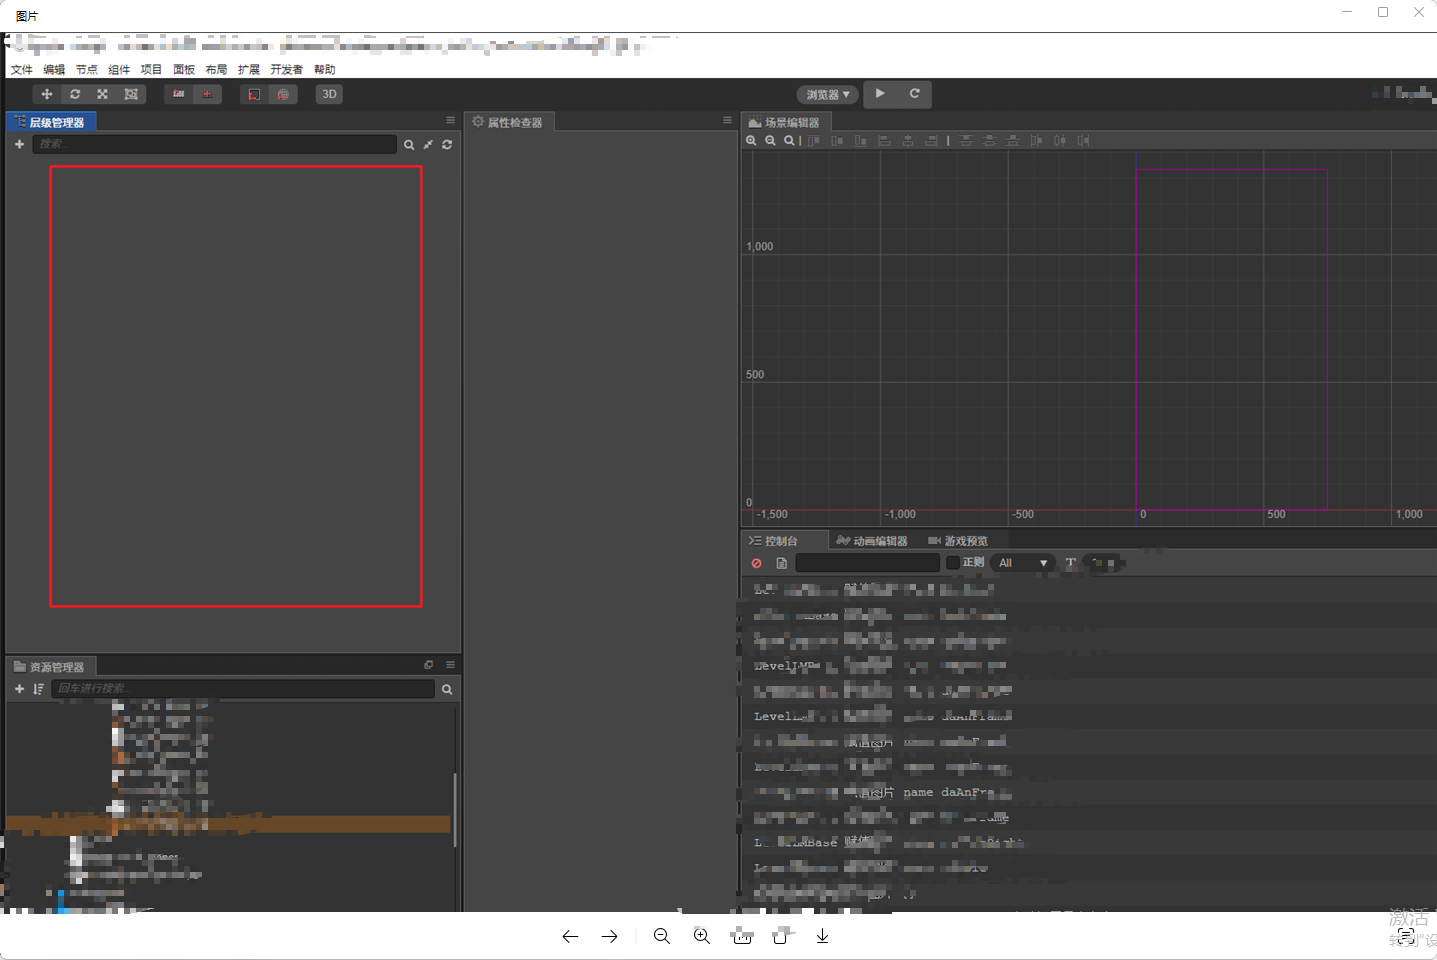The width and height of the screenshot is (1437, 960).
Task: Align selected nodes to bottom
Action: [861, 141]
